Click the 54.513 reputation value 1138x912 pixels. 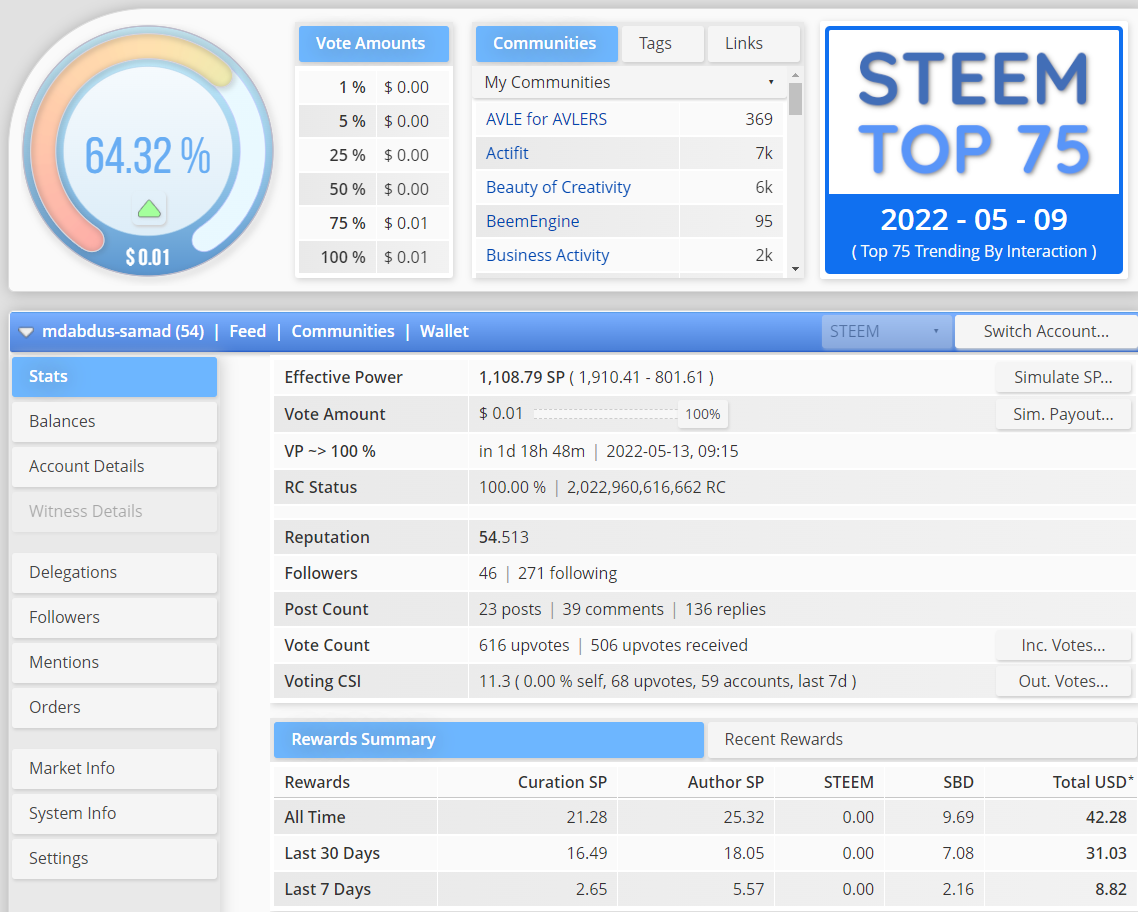[504, 538]
